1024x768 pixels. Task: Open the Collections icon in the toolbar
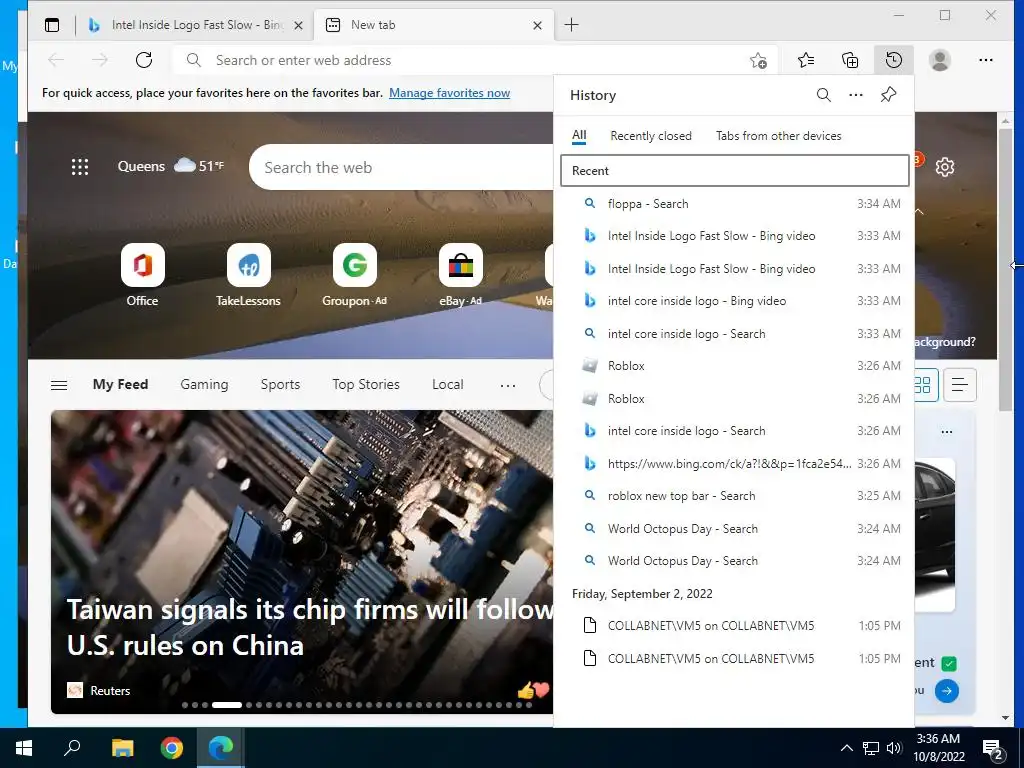click(850, 60)
